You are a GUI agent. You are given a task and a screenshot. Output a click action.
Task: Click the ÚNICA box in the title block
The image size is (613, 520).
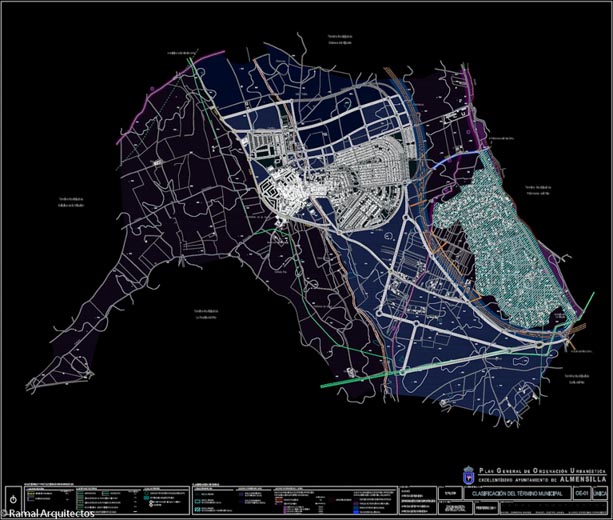[x=599, y=493]
